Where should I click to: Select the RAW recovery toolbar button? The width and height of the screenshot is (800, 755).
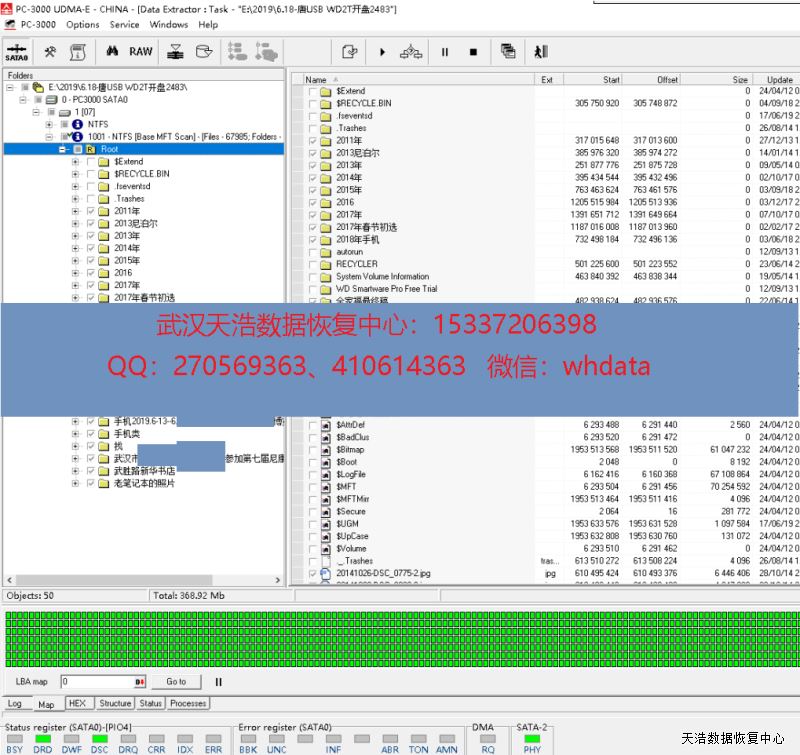pos(141,51)
